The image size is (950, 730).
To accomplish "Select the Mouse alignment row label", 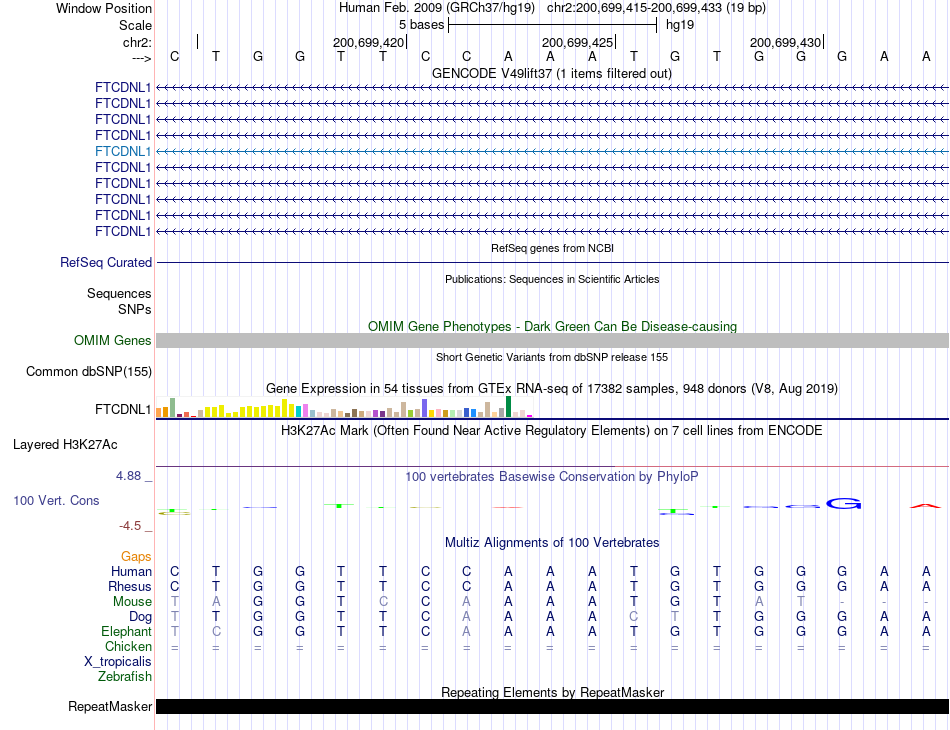I will (132, 602).
